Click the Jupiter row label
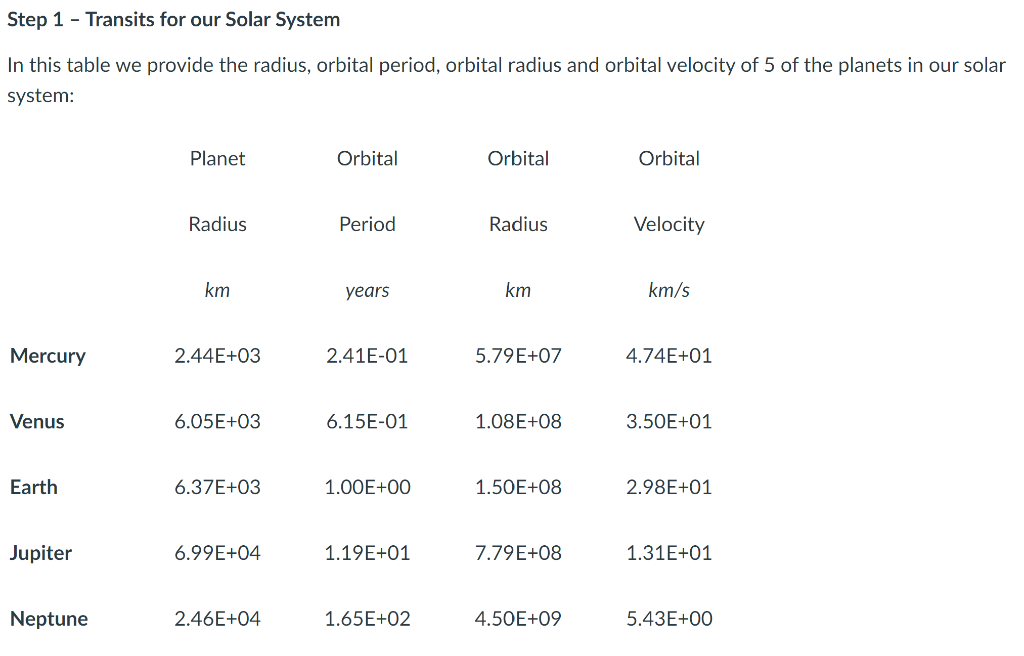The image size is (1024, 656). point(41,553)
